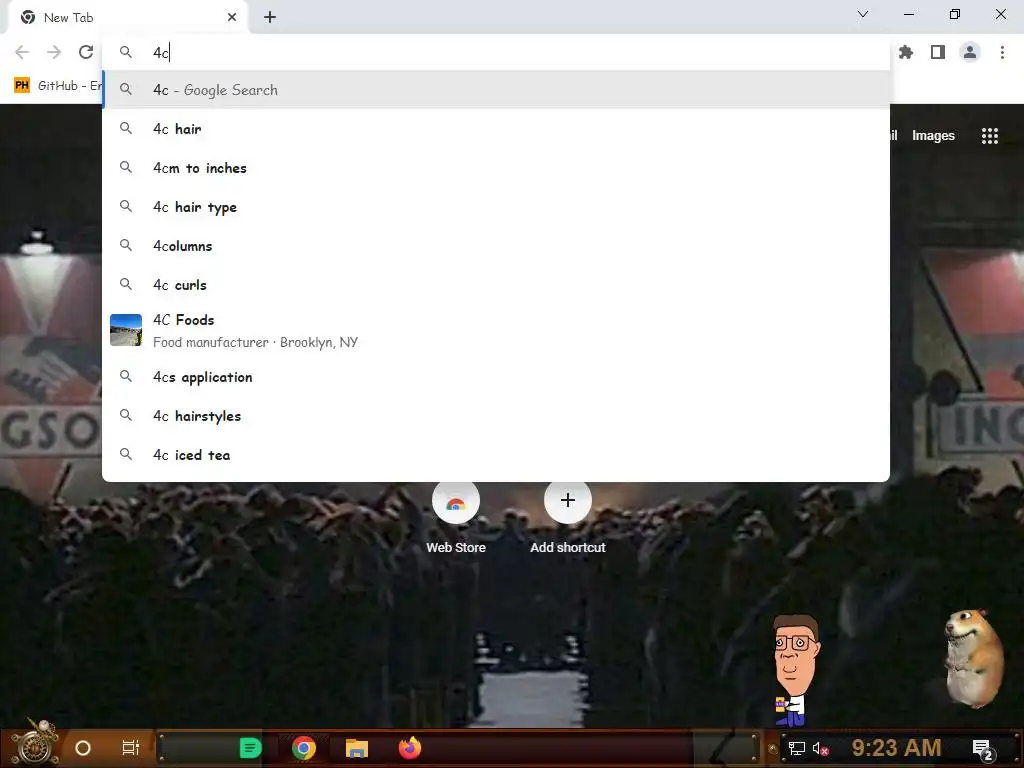Open the steampunk Start menu button
Screen dimensions: 1024x768
tap(33, 744)
